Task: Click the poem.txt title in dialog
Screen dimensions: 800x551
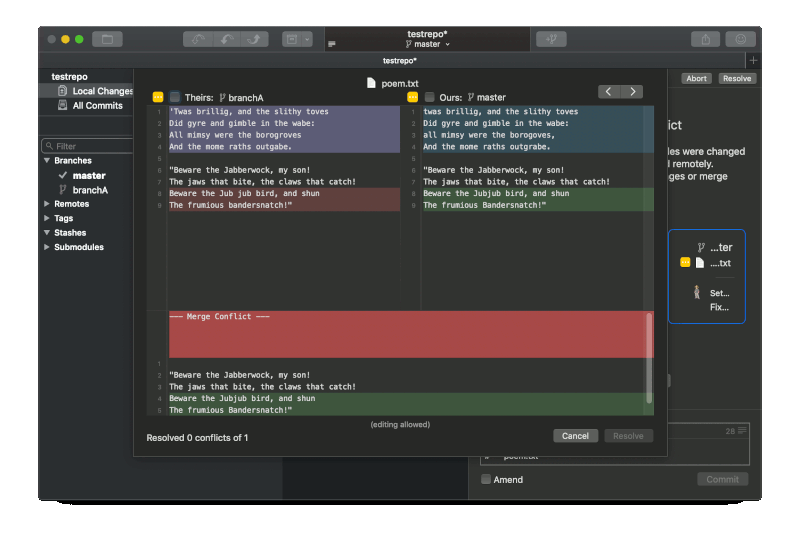Action: coord(399,83)
